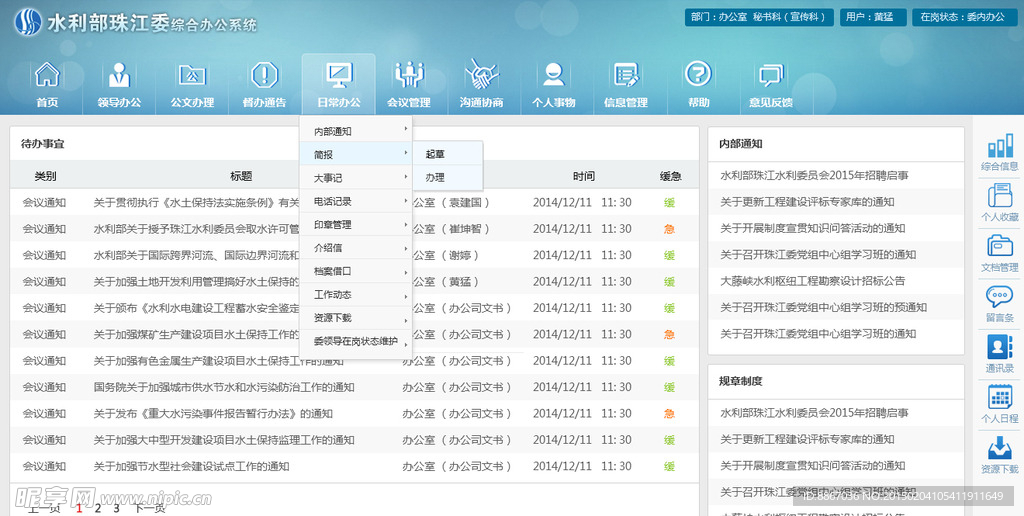The width and height of the screenshot is (1024, 516).
Task: Expand 工作动态 menu item
Action: [x=356, y=295]
